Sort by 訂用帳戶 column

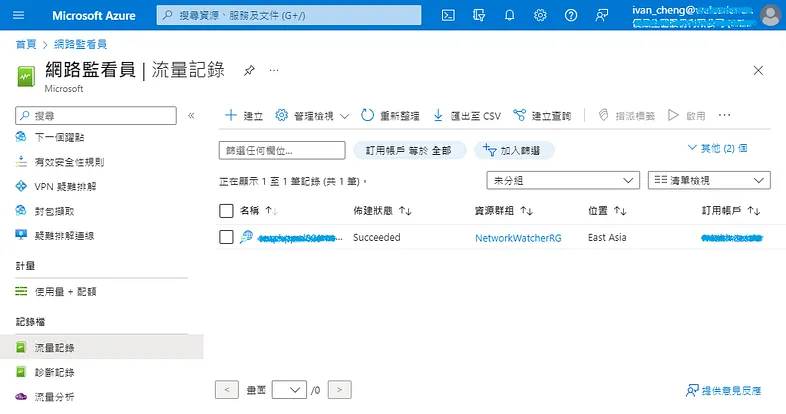[x=731, y=211]
